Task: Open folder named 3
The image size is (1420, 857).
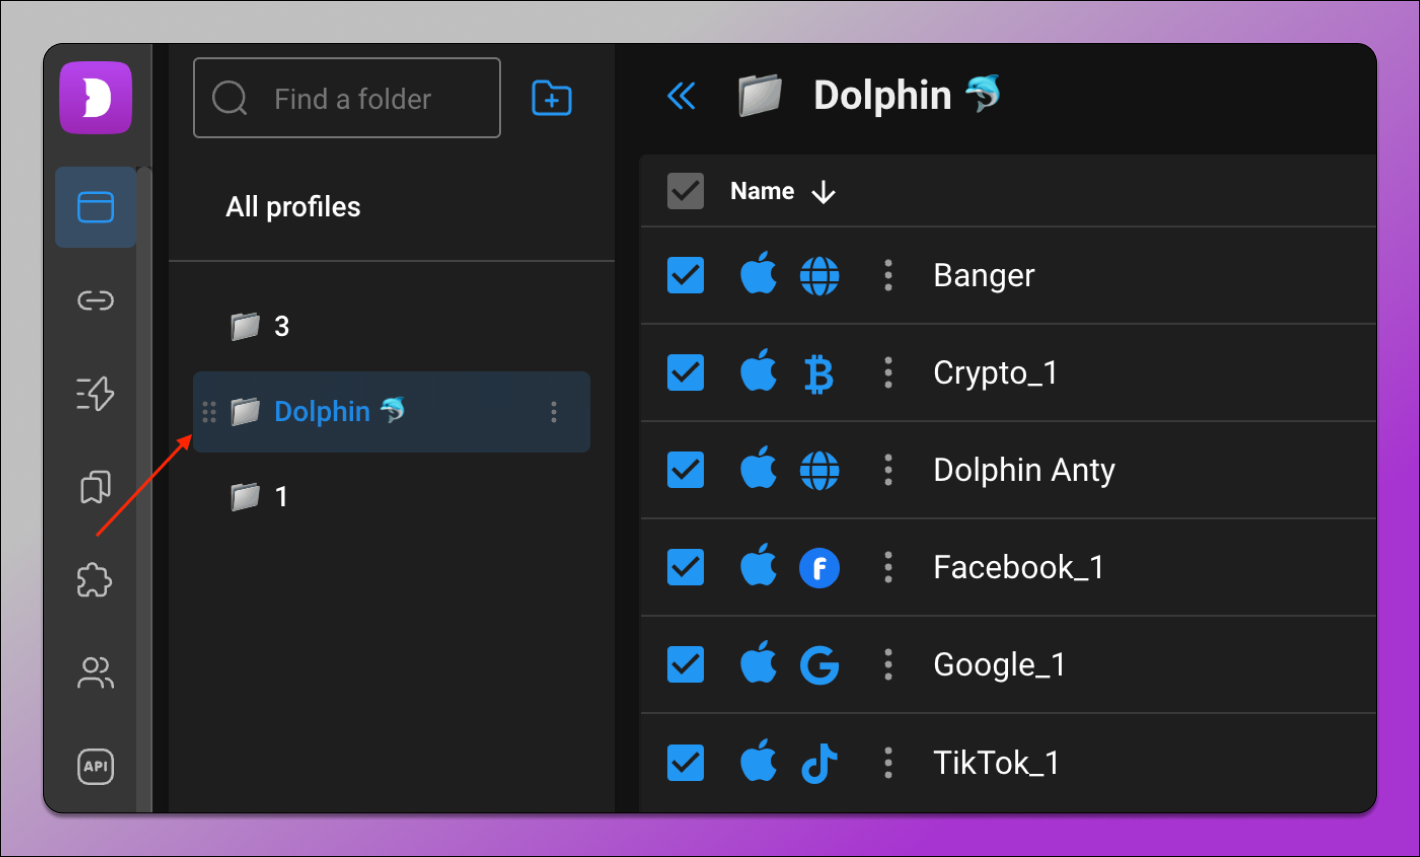Action: [260, 326]
